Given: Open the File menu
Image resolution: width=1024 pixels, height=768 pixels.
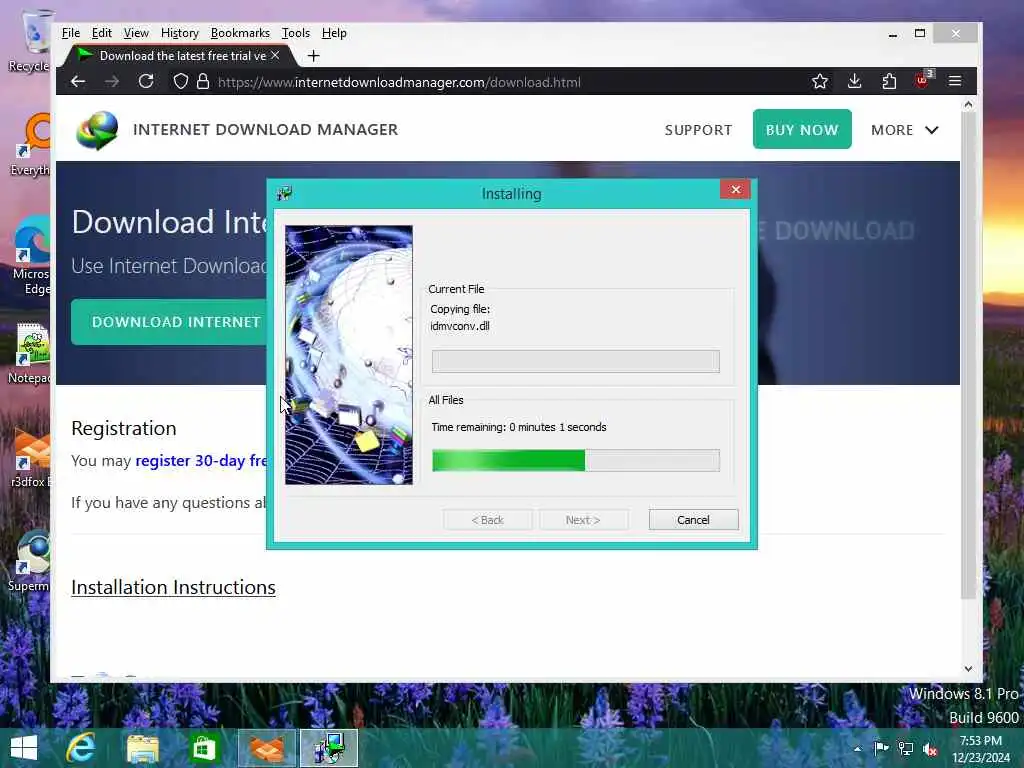Looking at the screenshot, I should [x=71, y=33].
